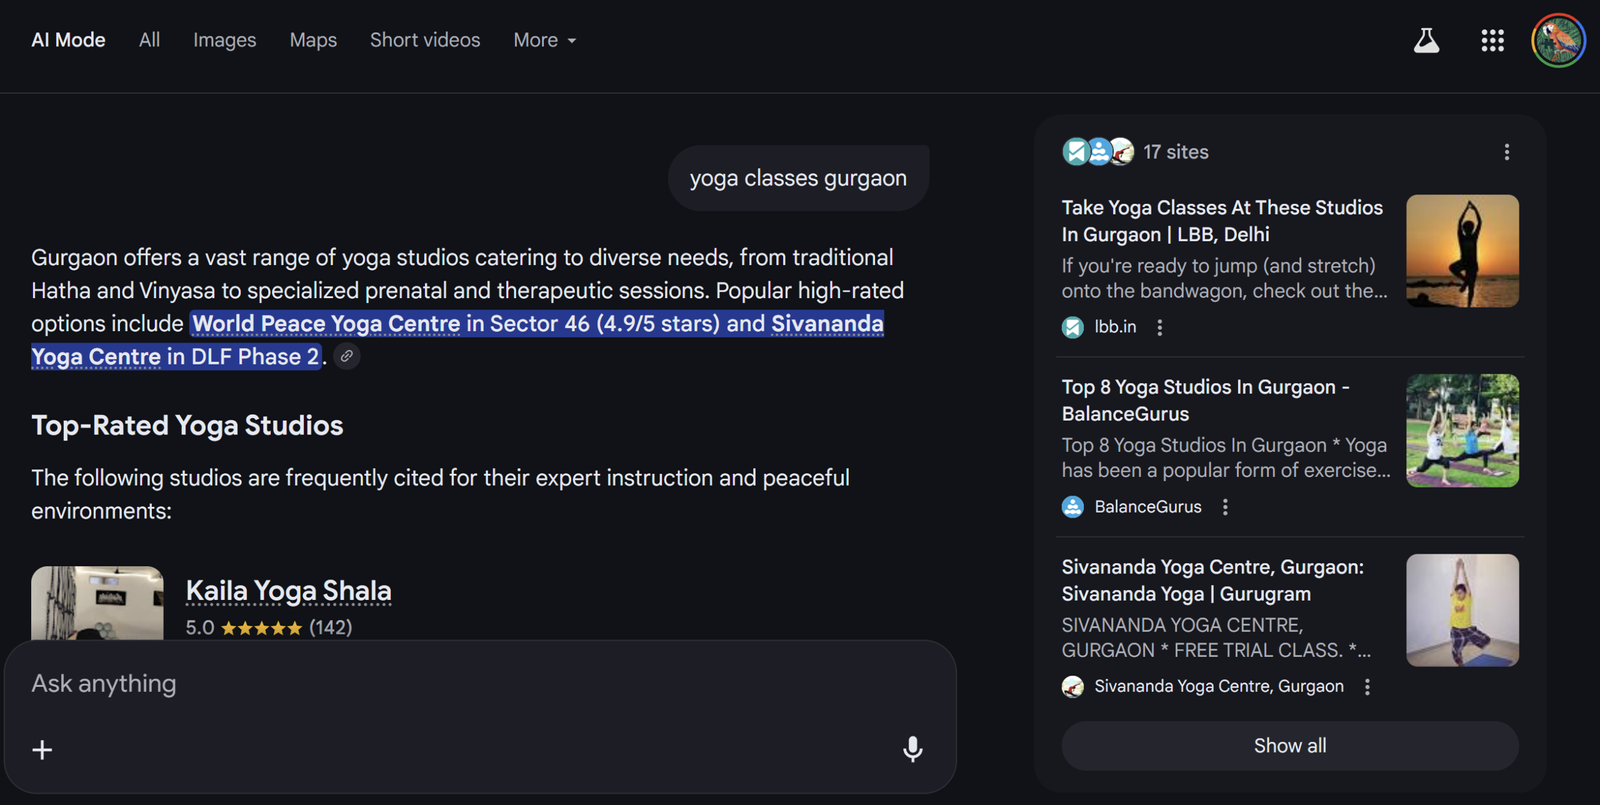The height and width of the screenshot is (805, 1600).
Task: Open World Peace Yoga Centre link
Action: coord(326,324)
